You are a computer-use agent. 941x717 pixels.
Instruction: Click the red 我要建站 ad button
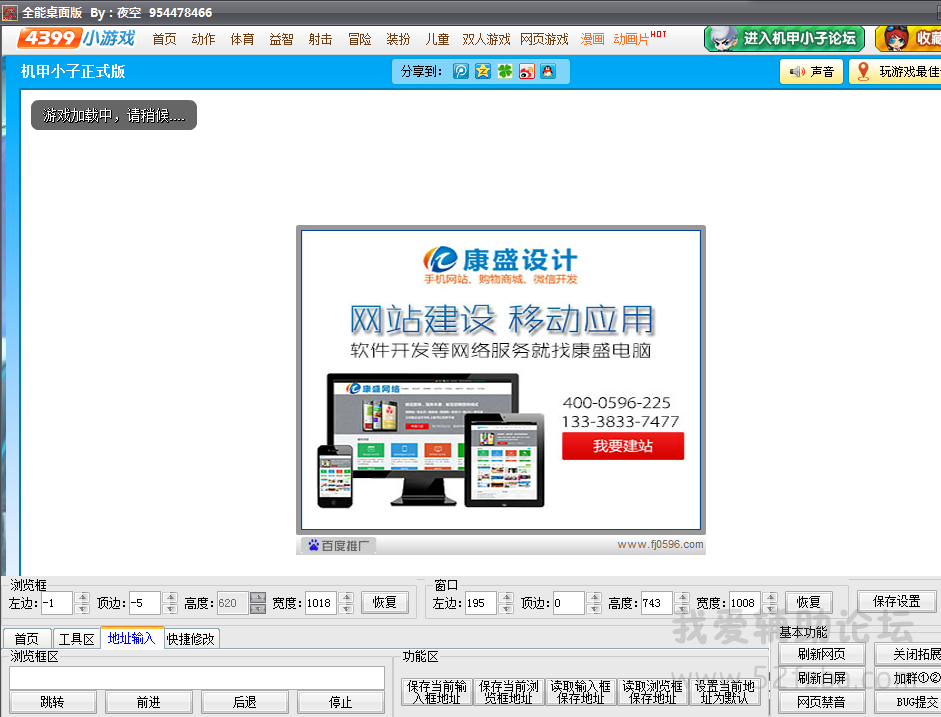click(x=623, y=446)
